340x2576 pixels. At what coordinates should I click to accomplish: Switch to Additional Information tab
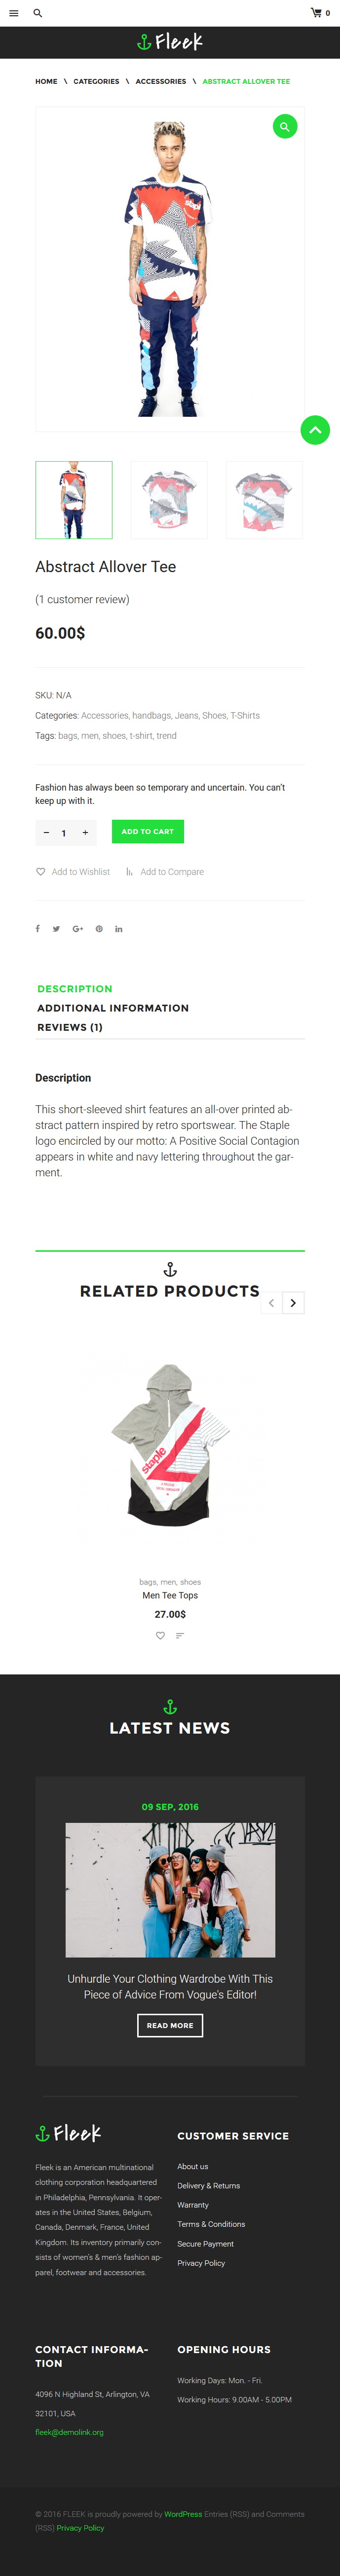coord(113,1008)
